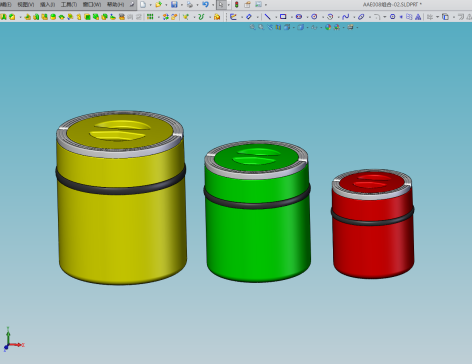
Task: Select the yellow container model
Action: tap(121, 197)
